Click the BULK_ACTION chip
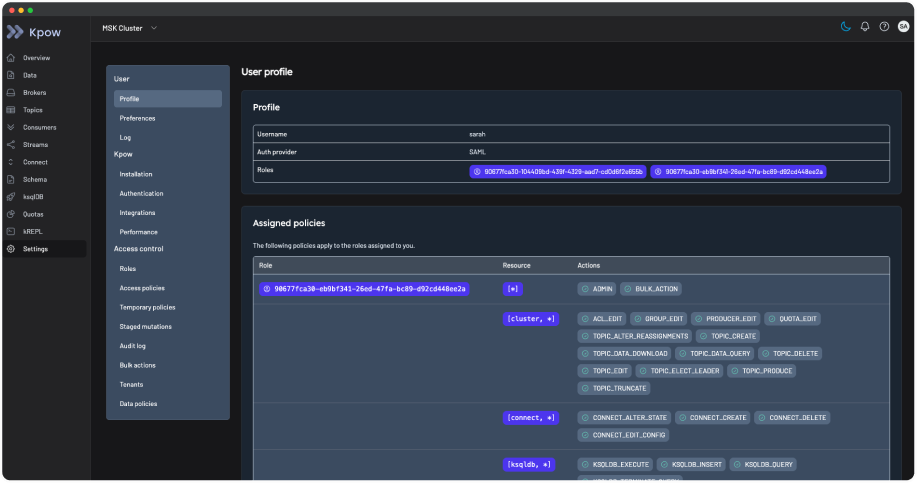Viewport: 917px width, 483px height. 650,289
